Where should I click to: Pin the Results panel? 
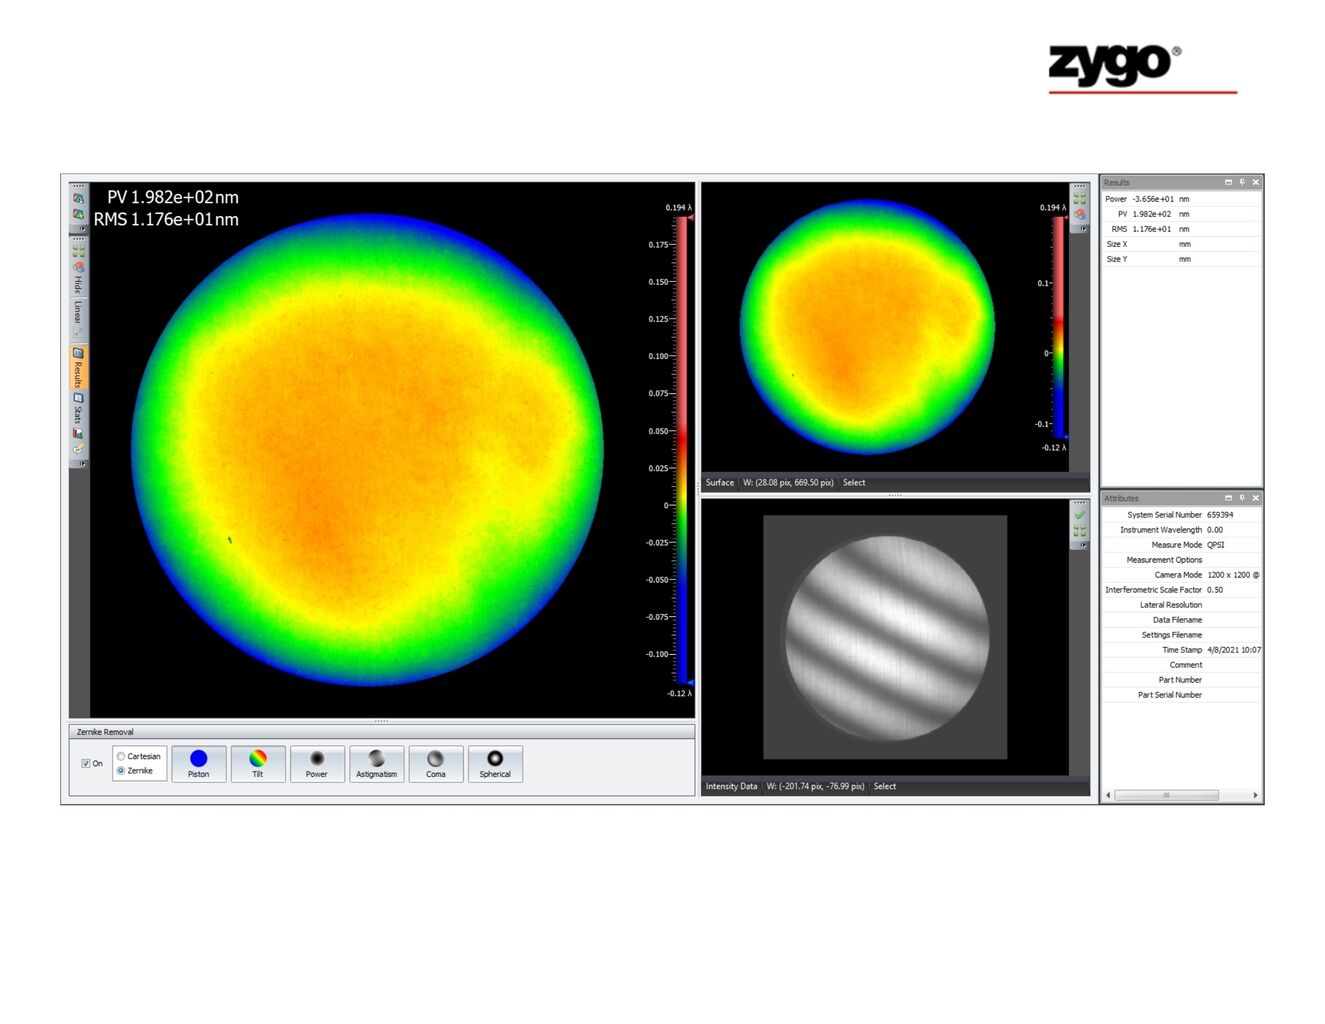point(1242,183)
